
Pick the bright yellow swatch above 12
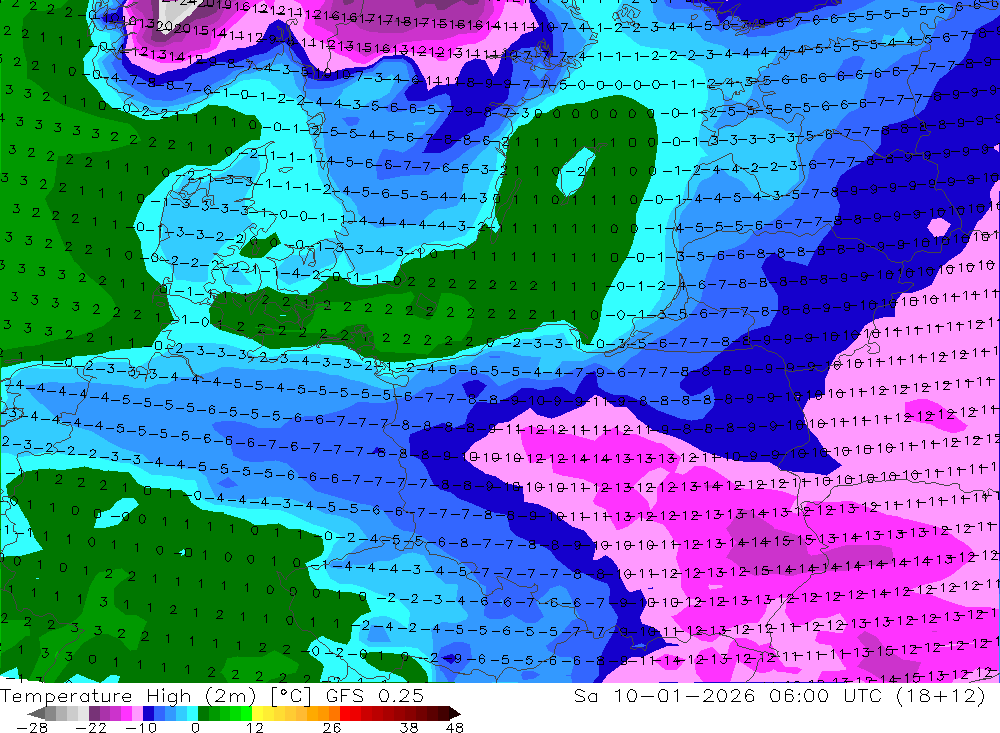[x=258, y=713]
